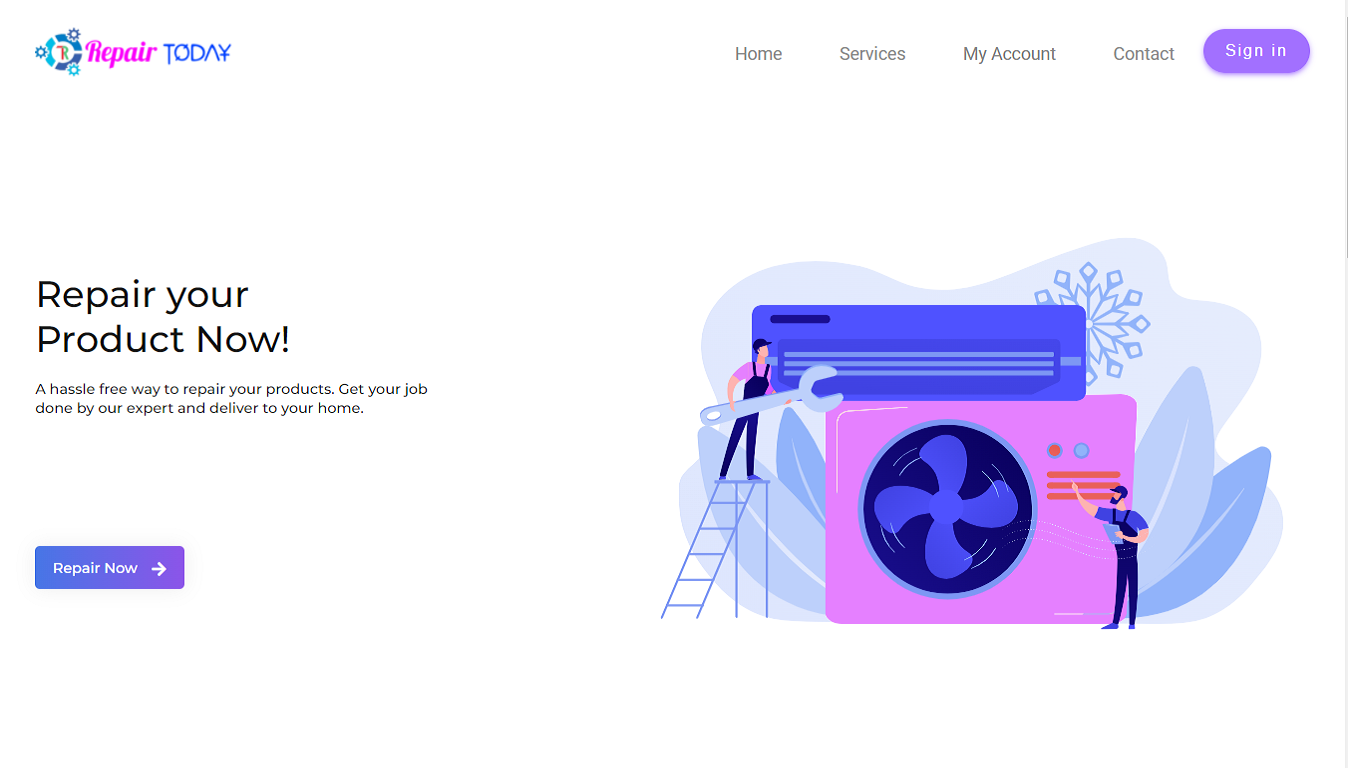Open the Home page from navigation
The height and width of the screenshot is (768, 1348).
coord(758,54)
